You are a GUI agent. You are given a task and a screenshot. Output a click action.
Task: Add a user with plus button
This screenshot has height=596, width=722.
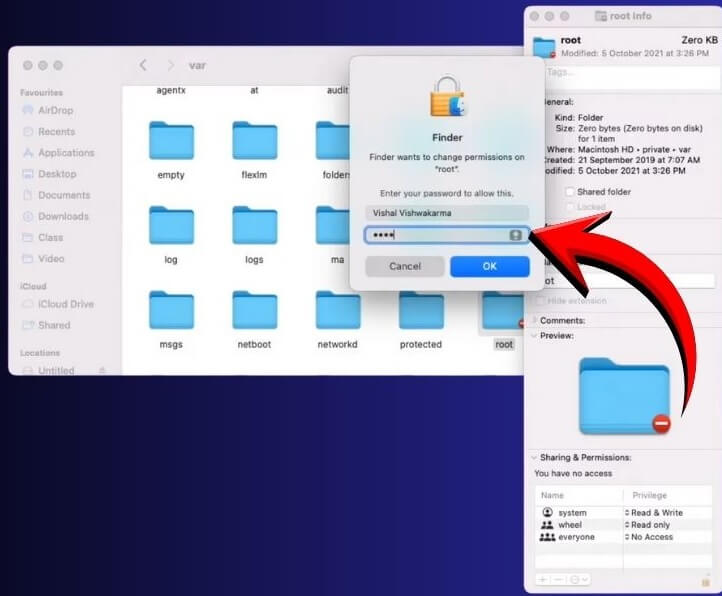(543, 579)
